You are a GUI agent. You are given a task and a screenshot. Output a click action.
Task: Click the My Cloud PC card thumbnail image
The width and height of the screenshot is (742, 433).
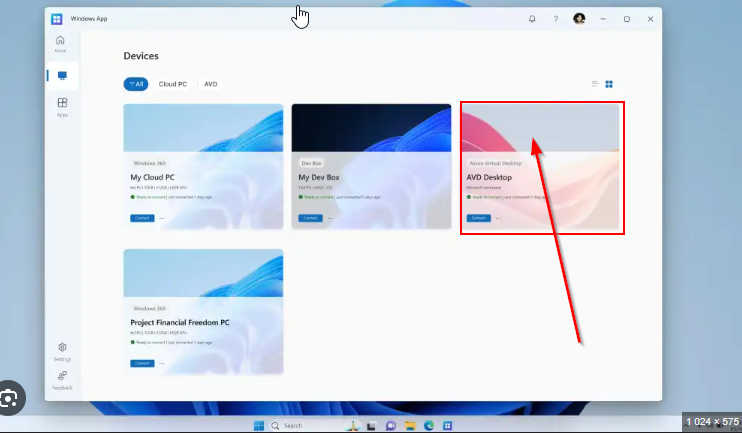(203, 128)
